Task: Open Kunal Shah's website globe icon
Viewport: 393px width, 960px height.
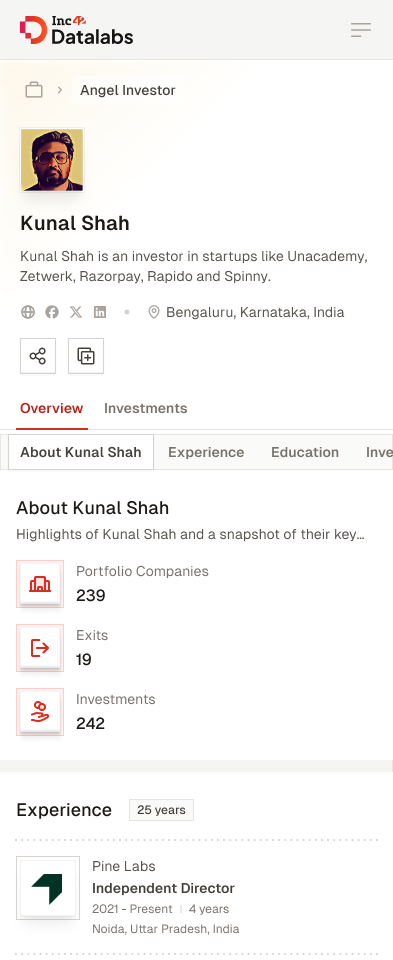Action: [x=28, y=312]
